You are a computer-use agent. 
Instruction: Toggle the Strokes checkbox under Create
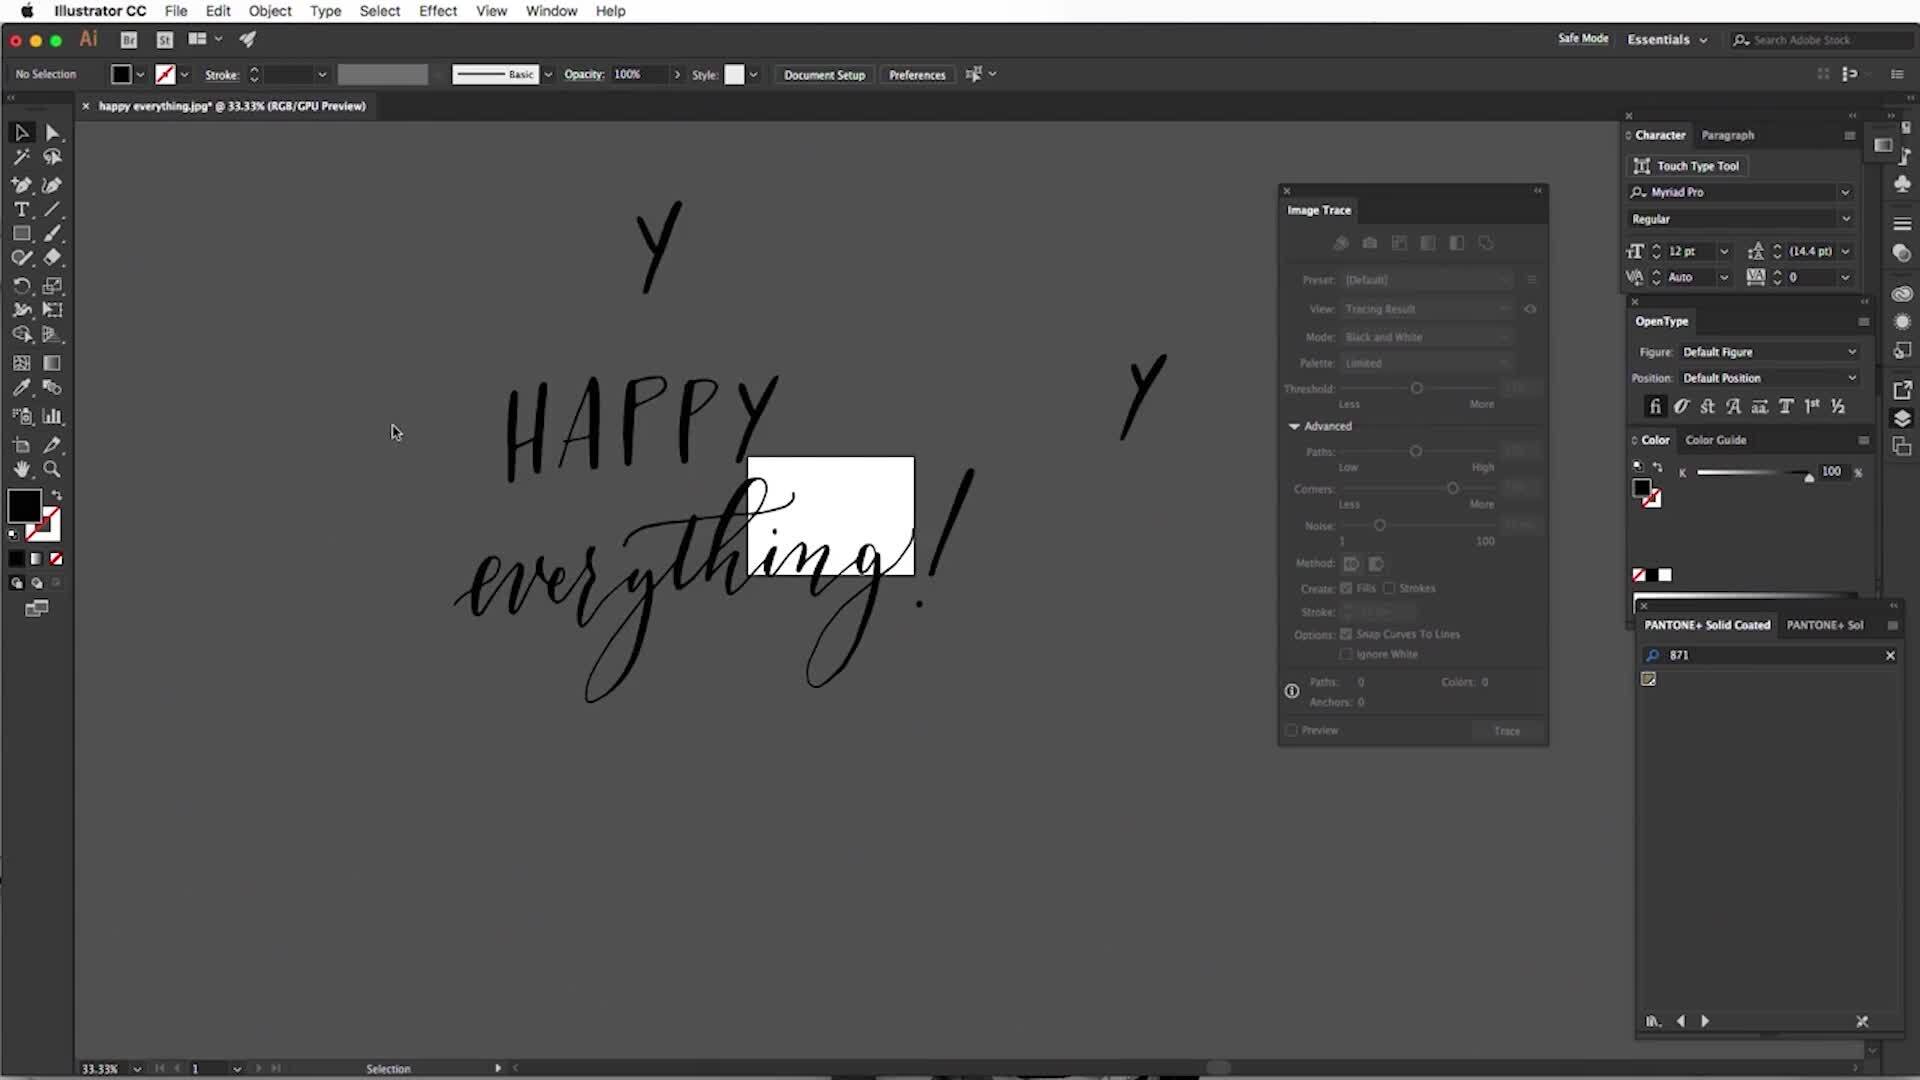[x=1390, y=588]
